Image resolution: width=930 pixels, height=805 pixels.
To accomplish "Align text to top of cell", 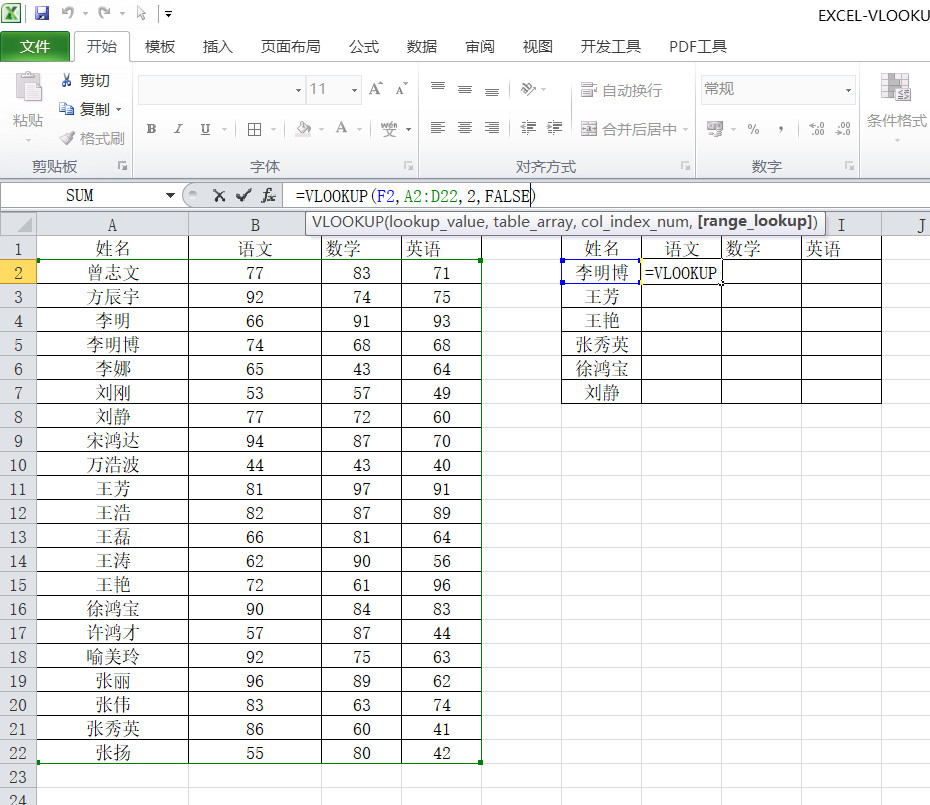I will pyautogui.click(x=438, y=89).
